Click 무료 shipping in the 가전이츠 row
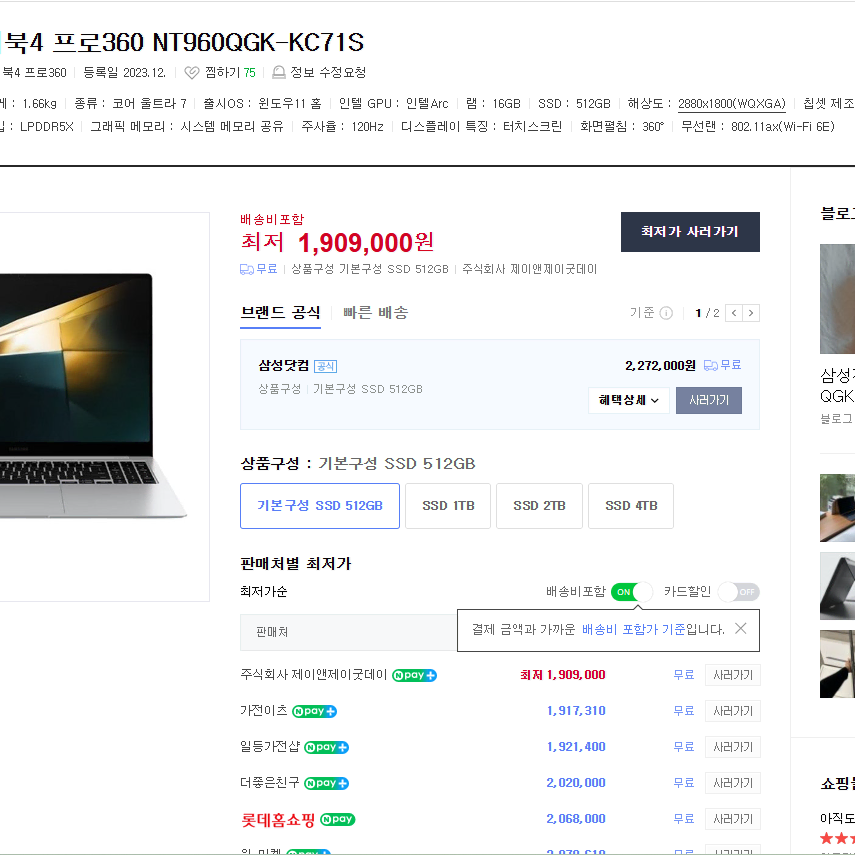This screenshot has width=855, height=855. (x=684, y=711)
